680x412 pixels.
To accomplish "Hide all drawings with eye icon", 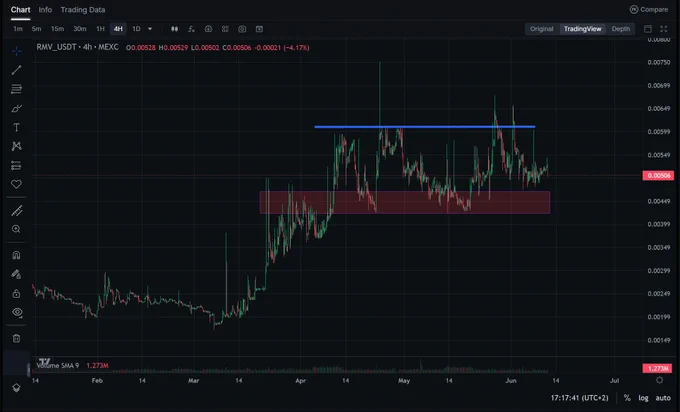I will click(x=16, y=312).
